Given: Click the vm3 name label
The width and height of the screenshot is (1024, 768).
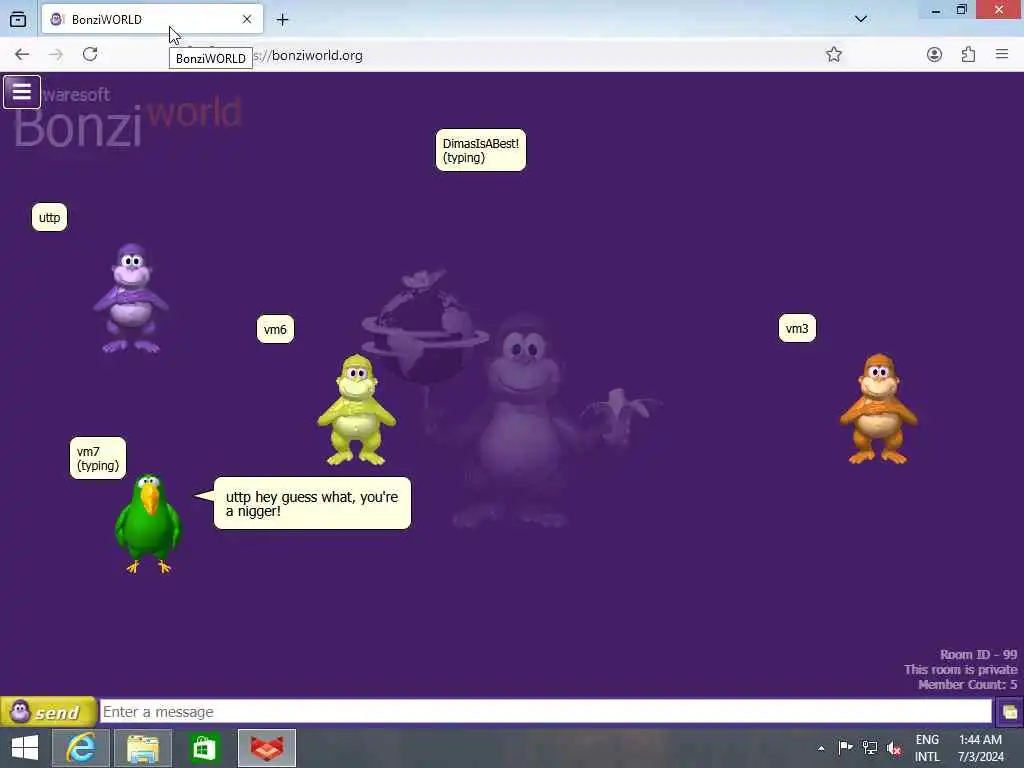Looking at the screenshot, I should 797,328.
